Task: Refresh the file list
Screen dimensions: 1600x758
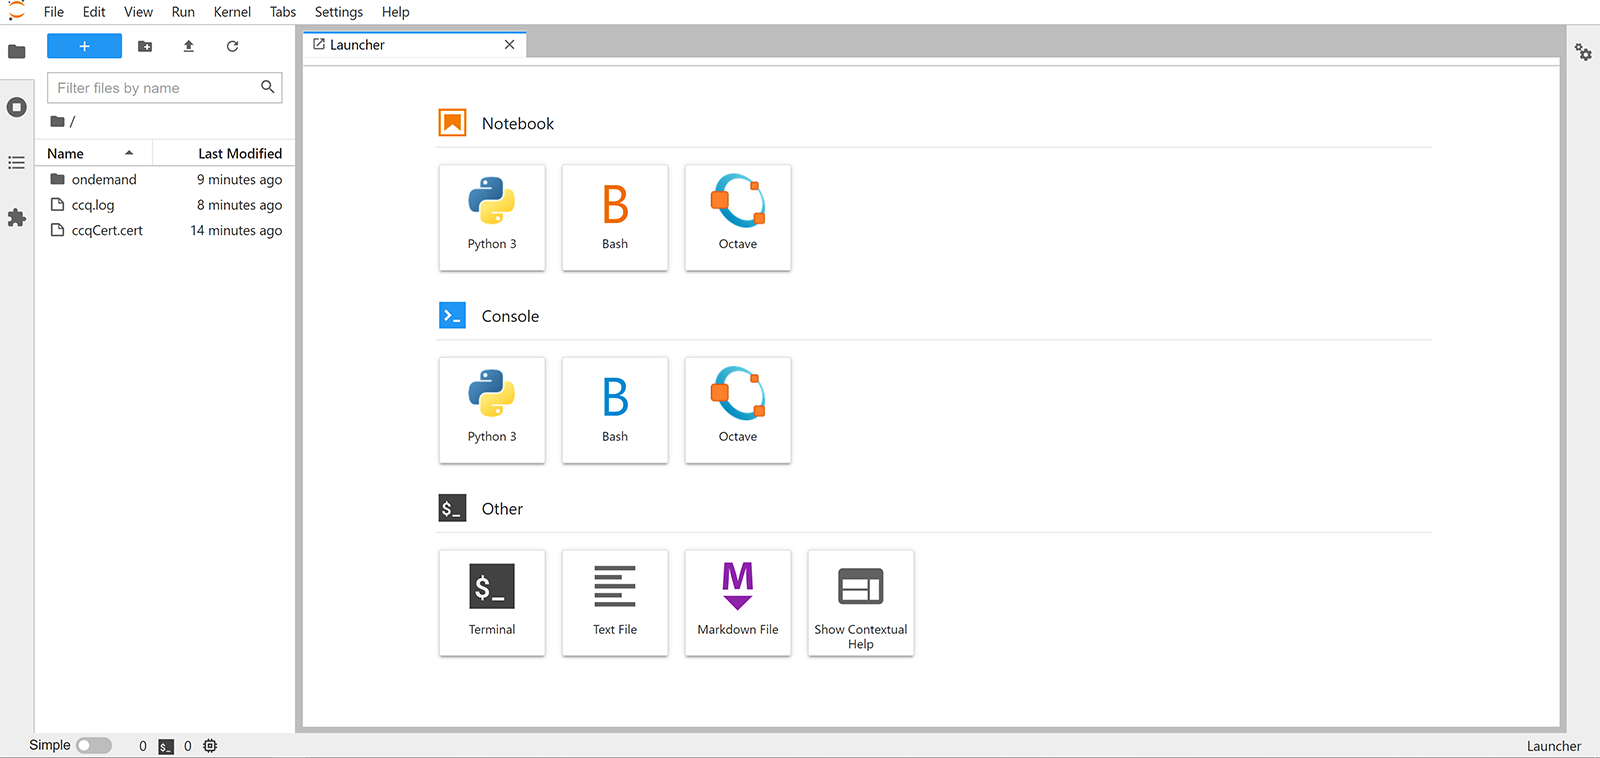Action: point(232,46)
